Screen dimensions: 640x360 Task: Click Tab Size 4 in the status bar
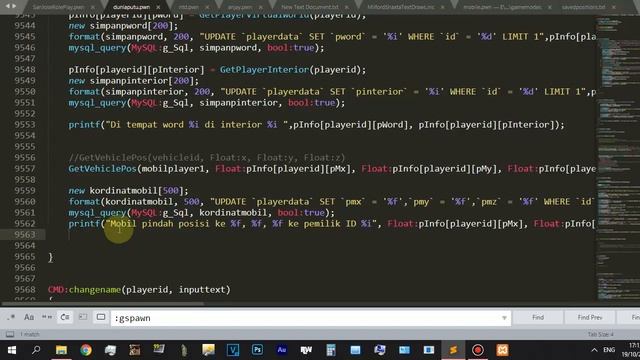[x=600, y=334]
